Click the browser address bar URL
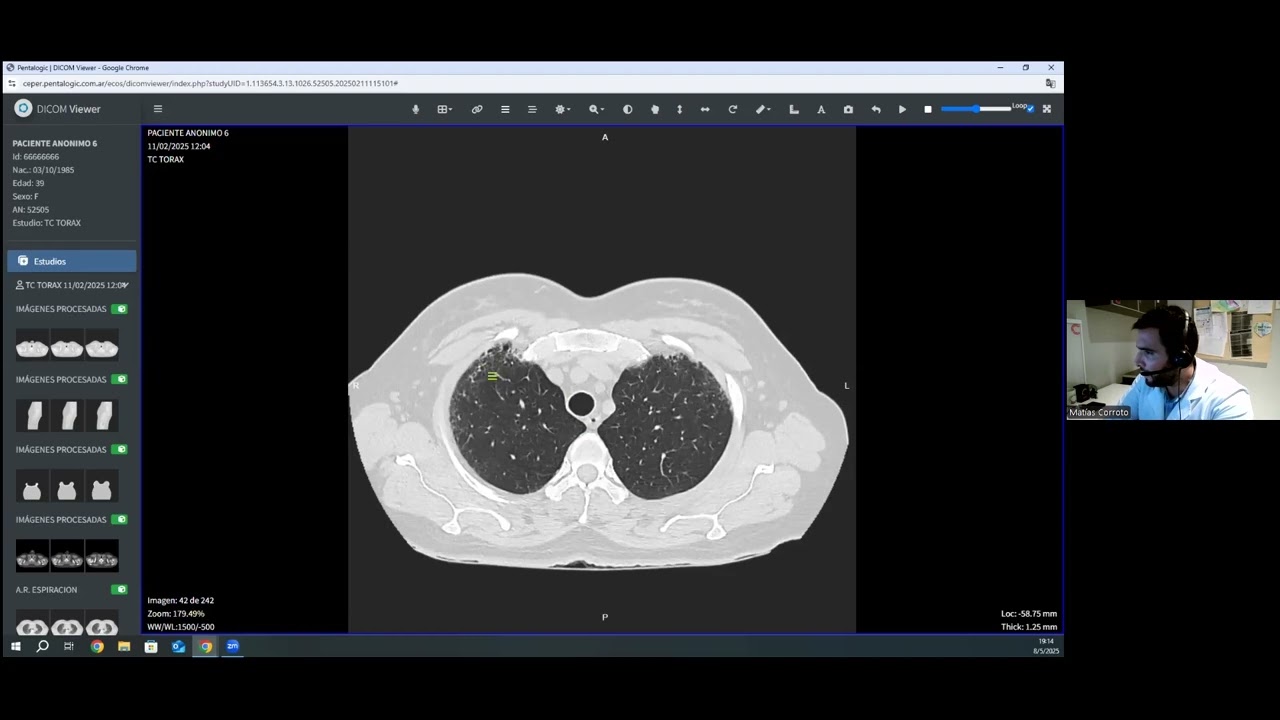 pyautogui.click(x=210, y=84)
